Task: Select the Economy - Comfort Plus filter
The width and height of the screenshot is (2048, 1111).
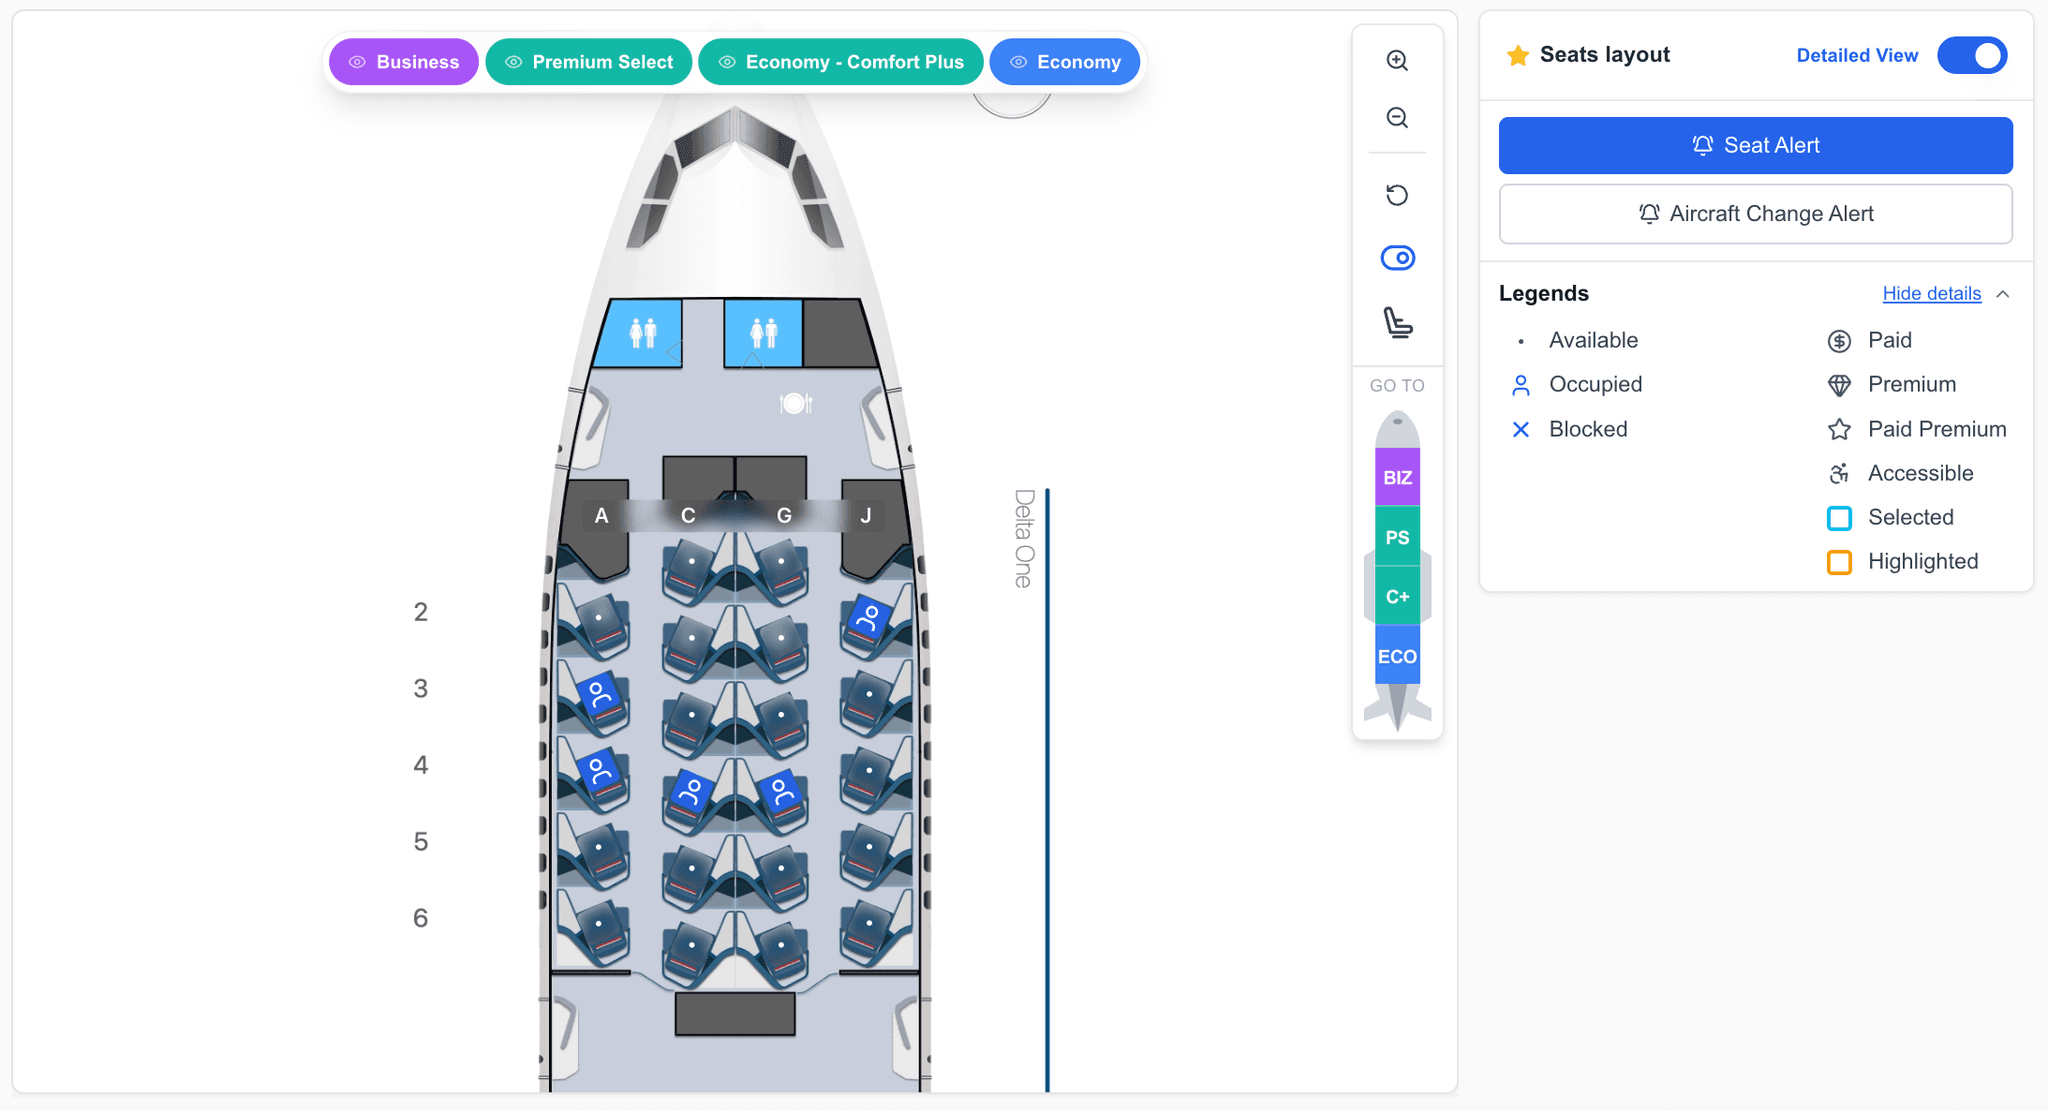Action: [x=840, y=61]
